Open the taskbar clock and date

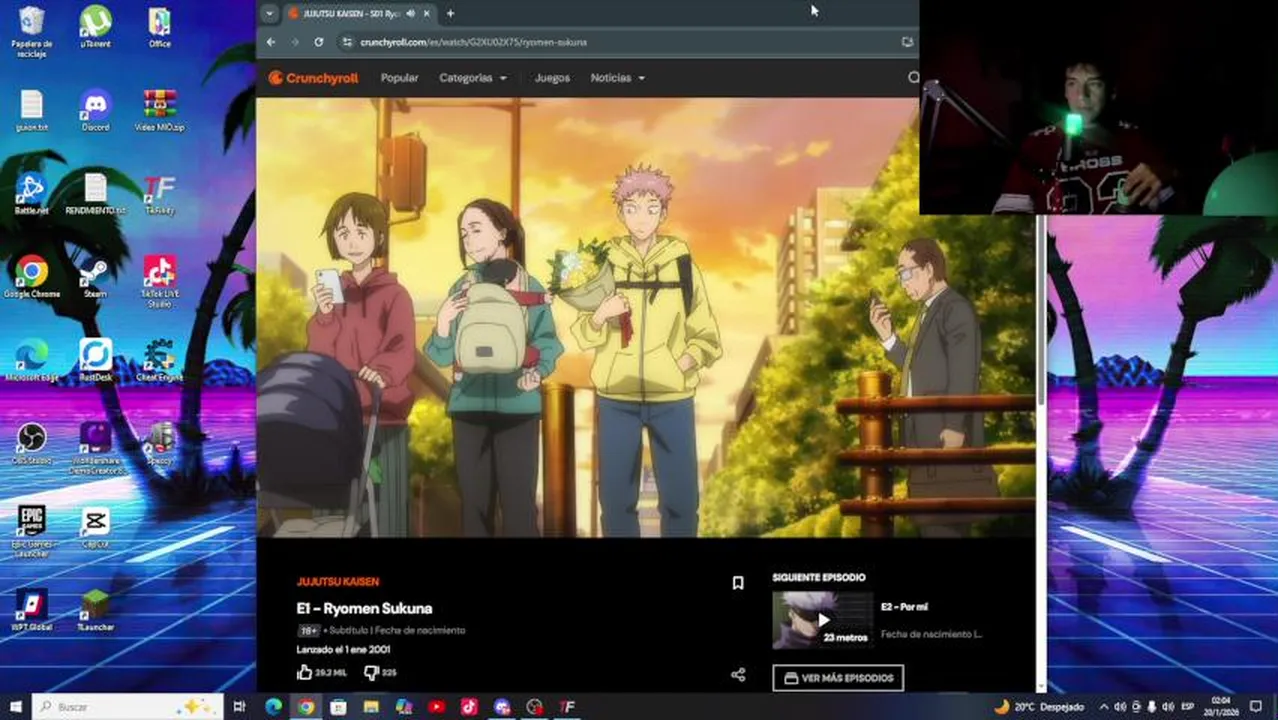pyautogui.click(x=1222, y=707)
